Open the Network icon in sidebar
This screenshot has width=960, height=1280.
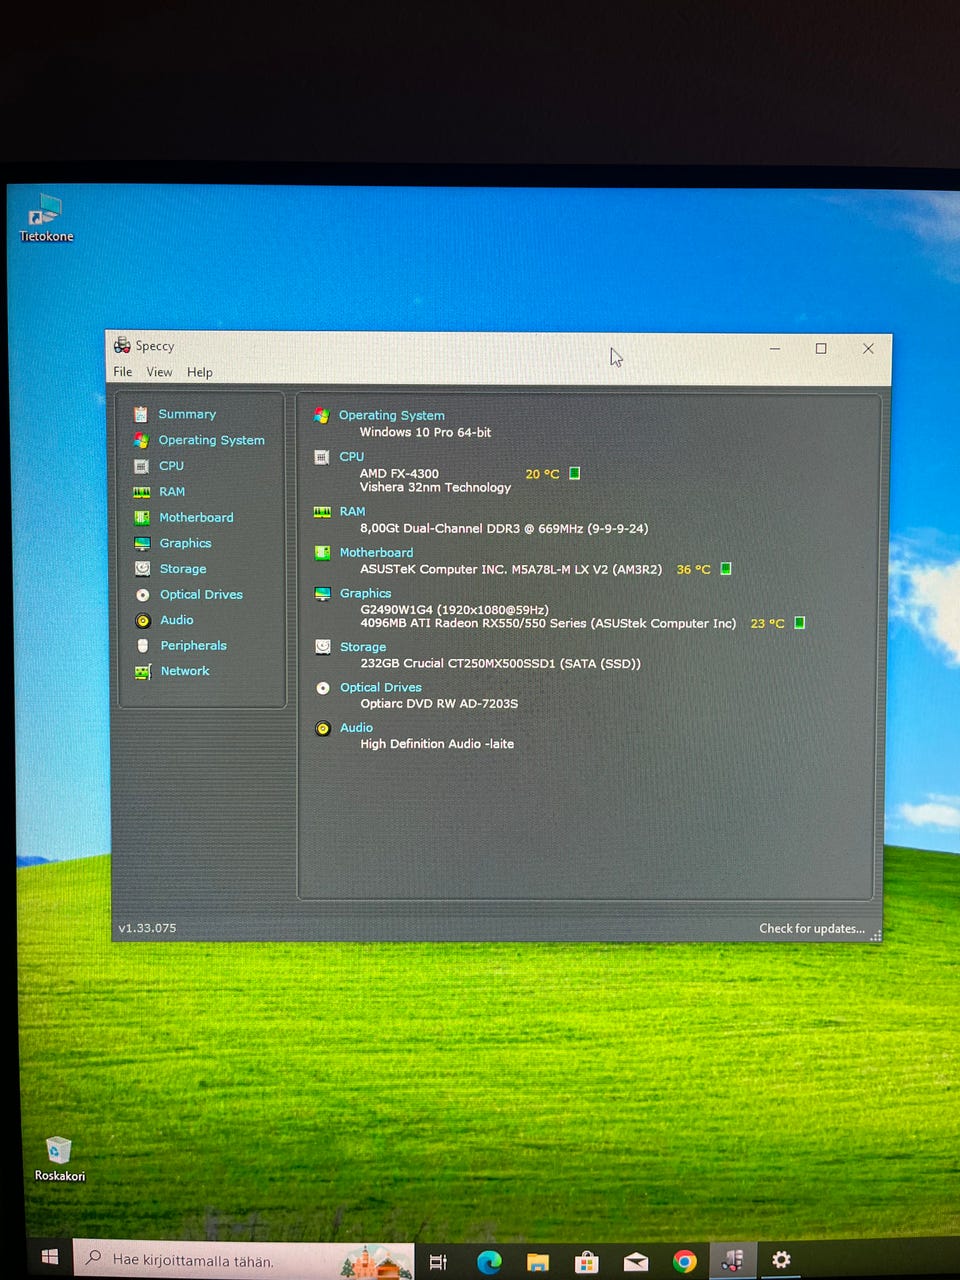tap(143, 671)
